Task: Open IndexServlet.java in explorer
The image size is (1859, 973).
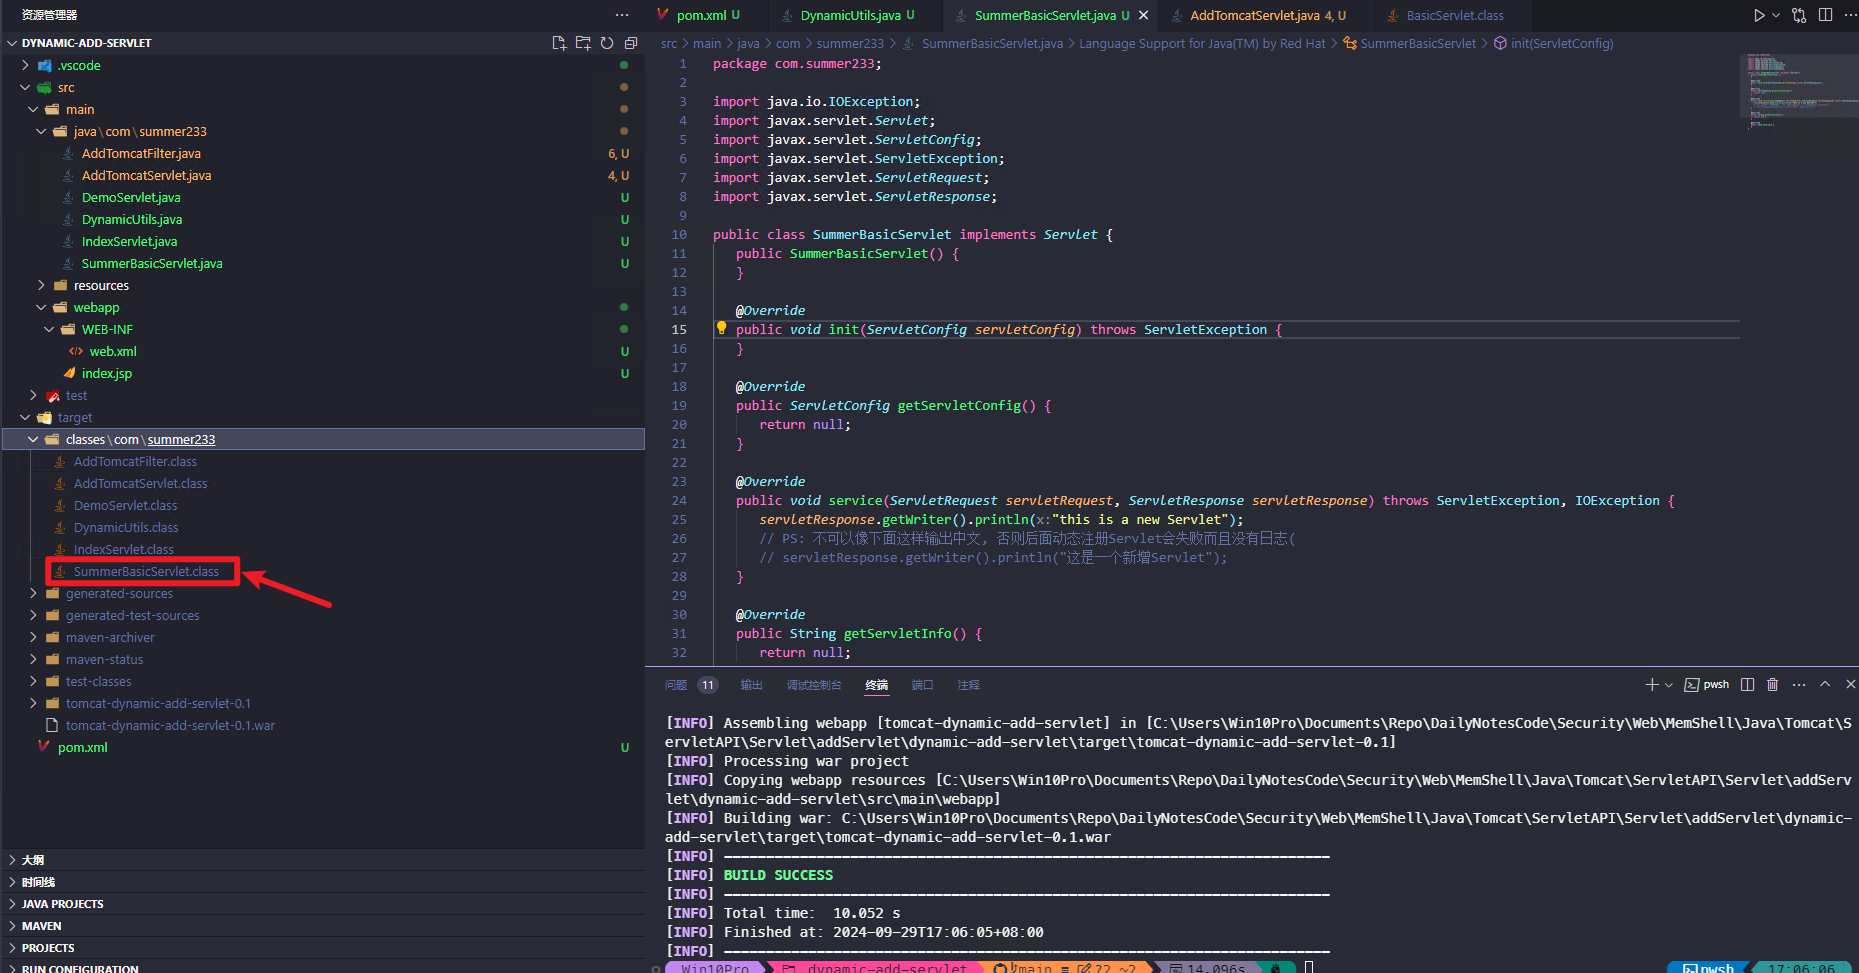Action: 129,241
